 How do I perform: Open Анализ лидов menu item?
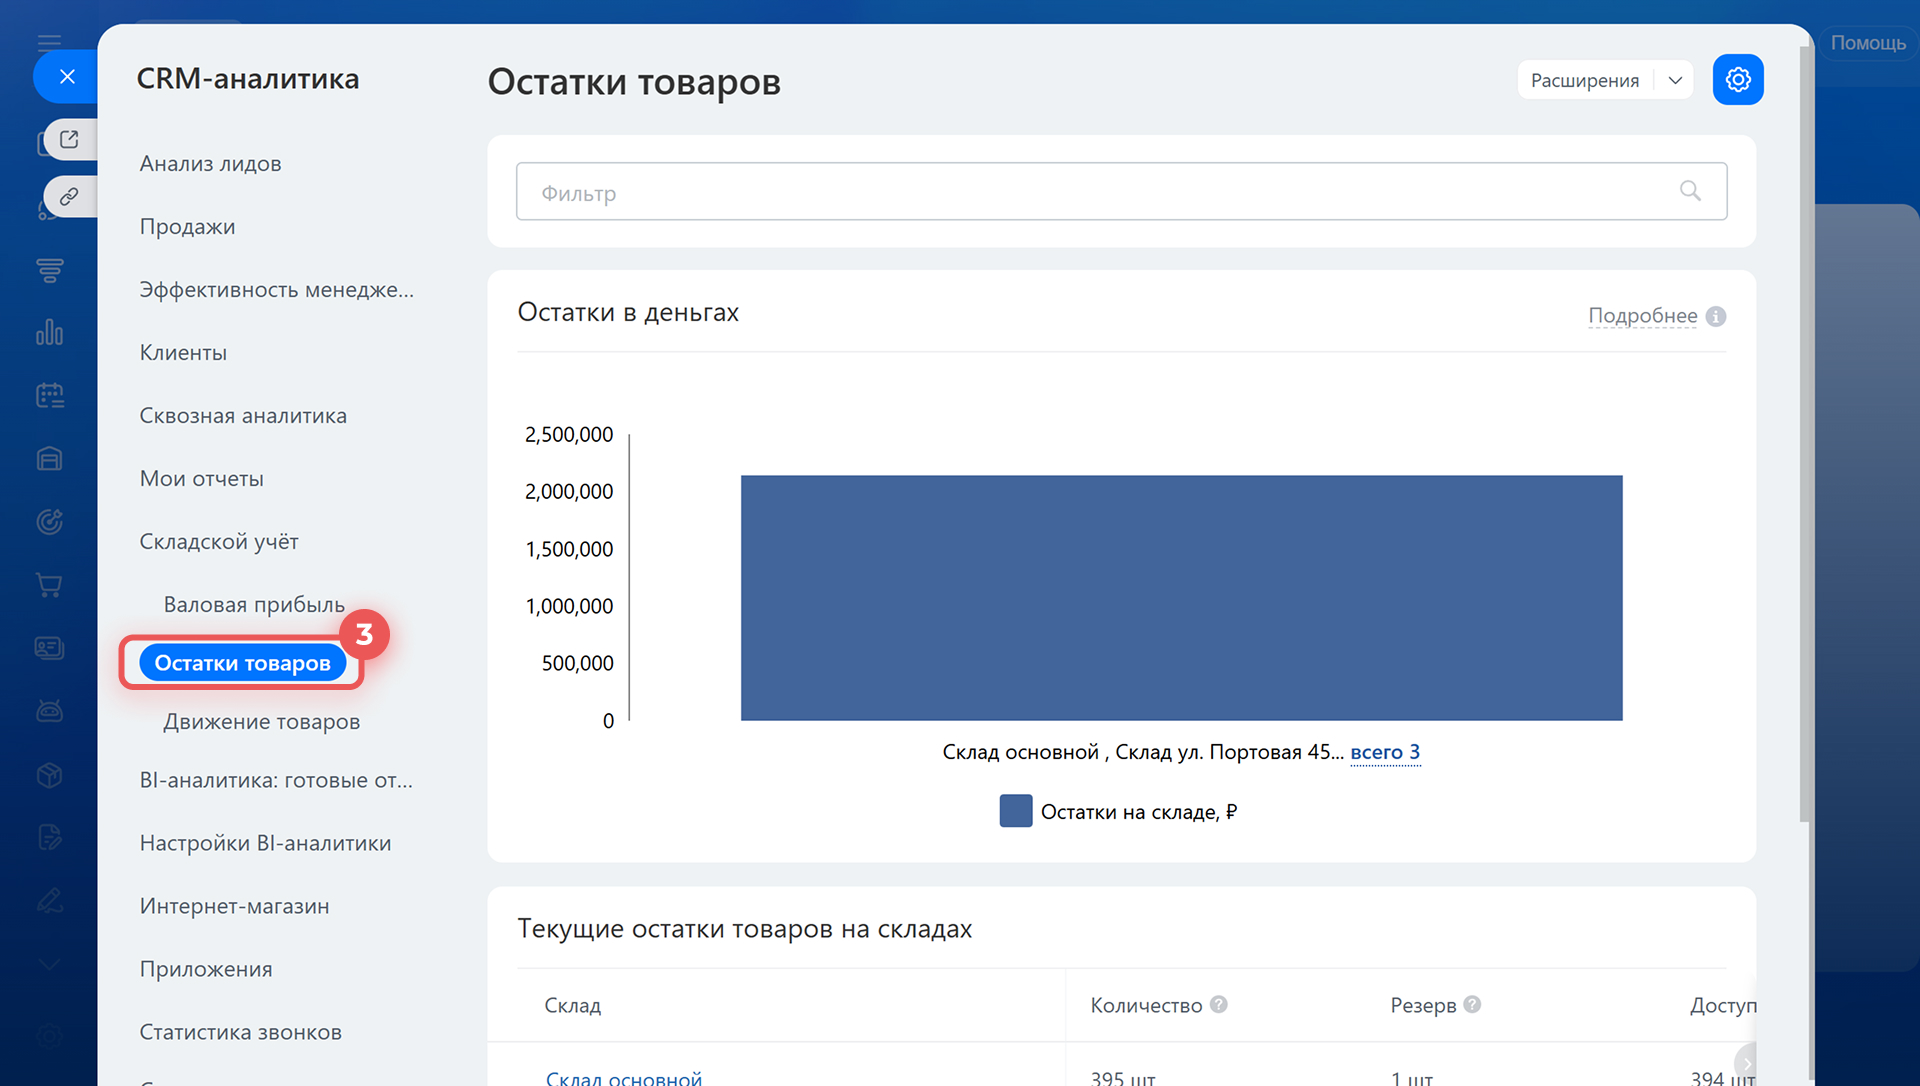[210, 164]
